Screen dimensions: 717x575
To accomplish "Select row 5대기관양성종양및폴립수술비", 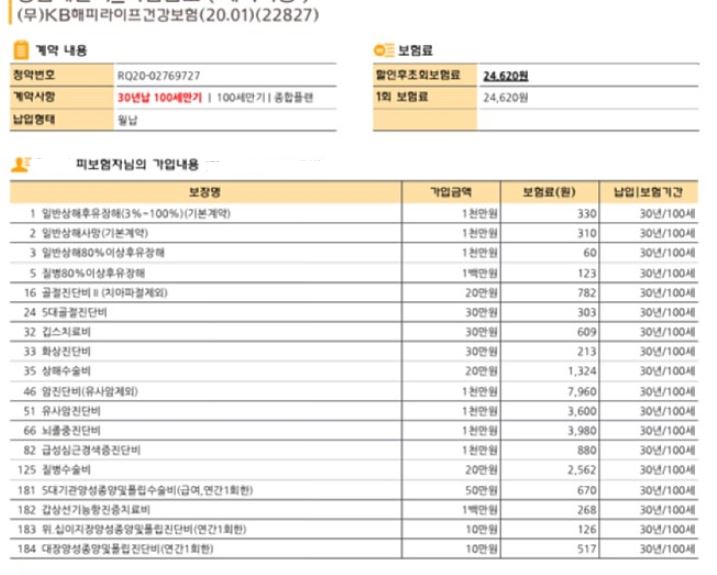I will (x=354, y=490).
